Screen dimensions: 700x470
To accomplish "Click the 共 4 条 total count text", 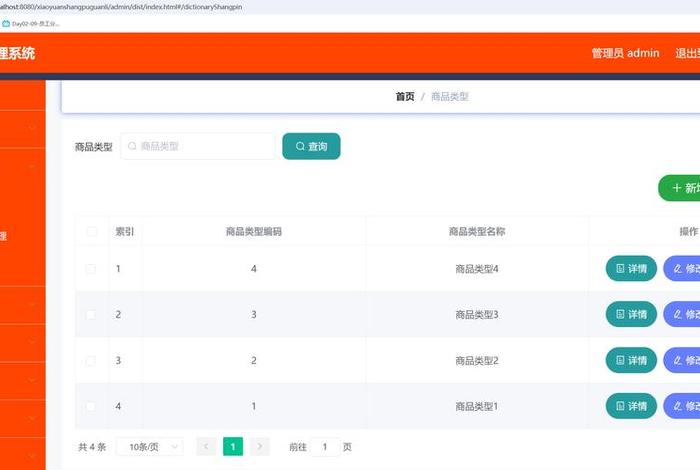I will click(92, 447).
